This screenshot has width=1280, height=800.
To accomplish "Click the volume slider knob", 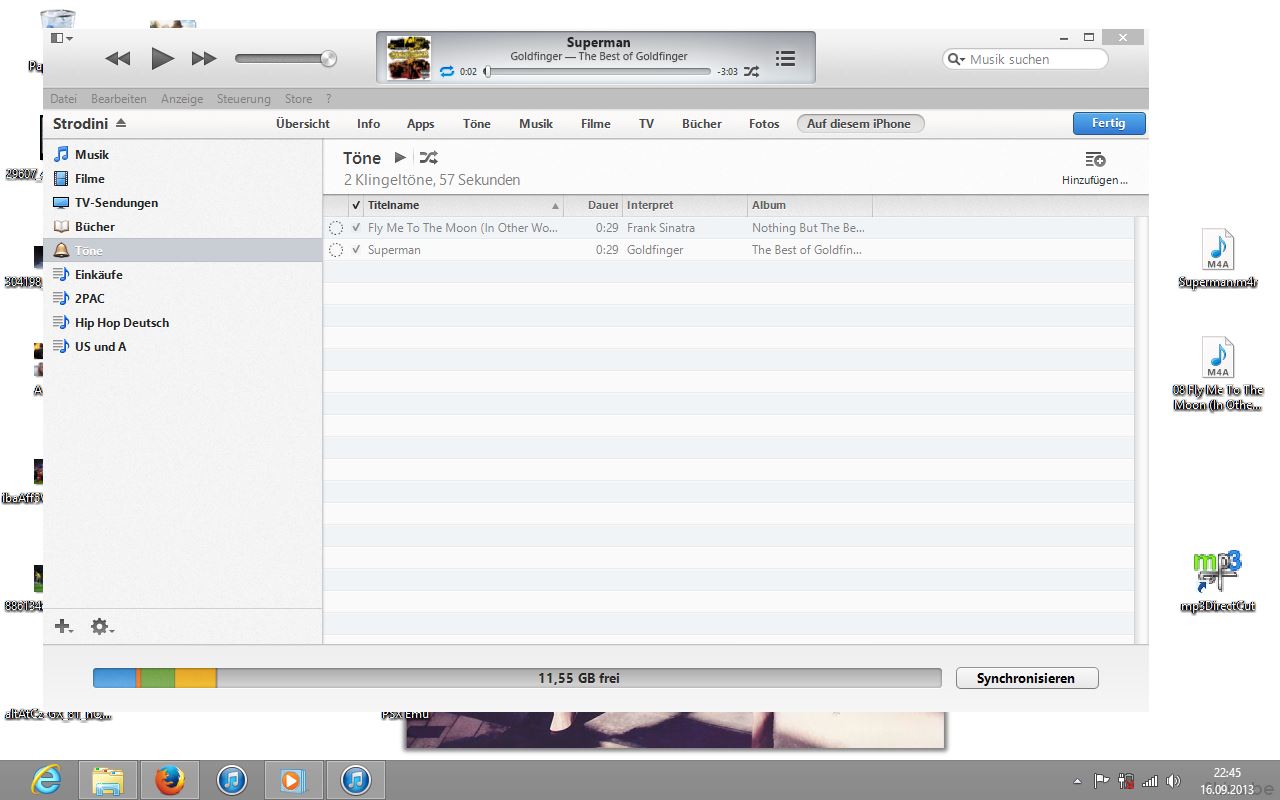I will (x=328, y=59).
